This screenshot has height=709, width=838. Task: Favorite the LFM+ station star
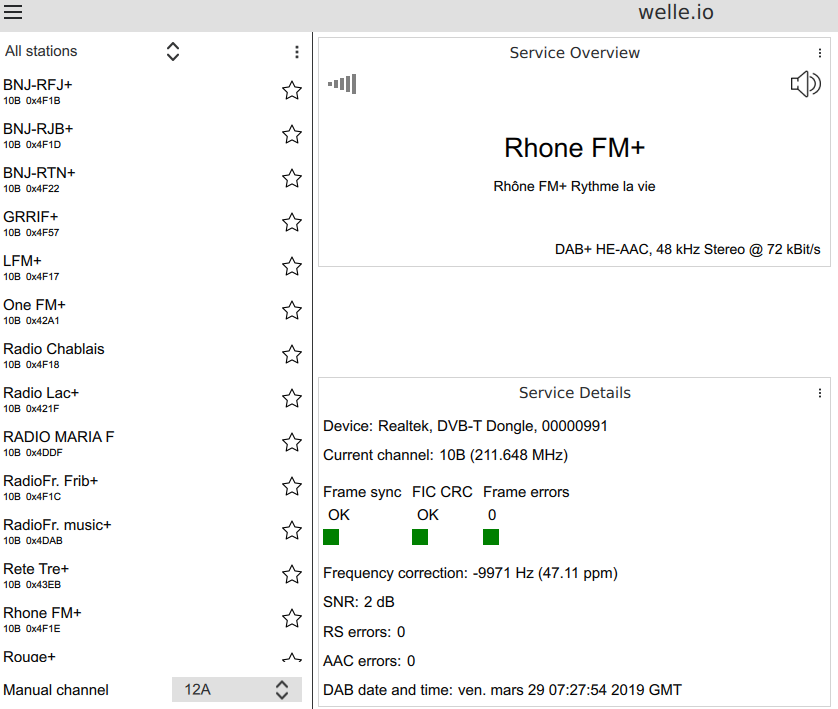pyautogui.click(x=292, y=267)
